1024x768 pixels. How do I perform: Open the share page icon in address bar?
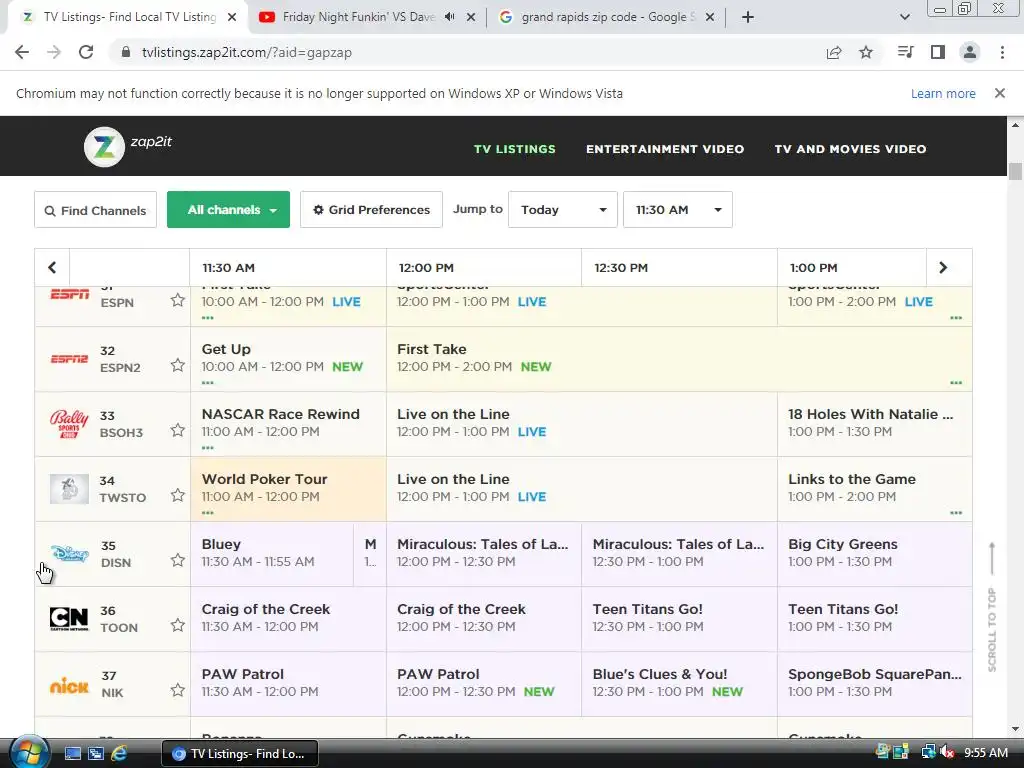[834, 52]
